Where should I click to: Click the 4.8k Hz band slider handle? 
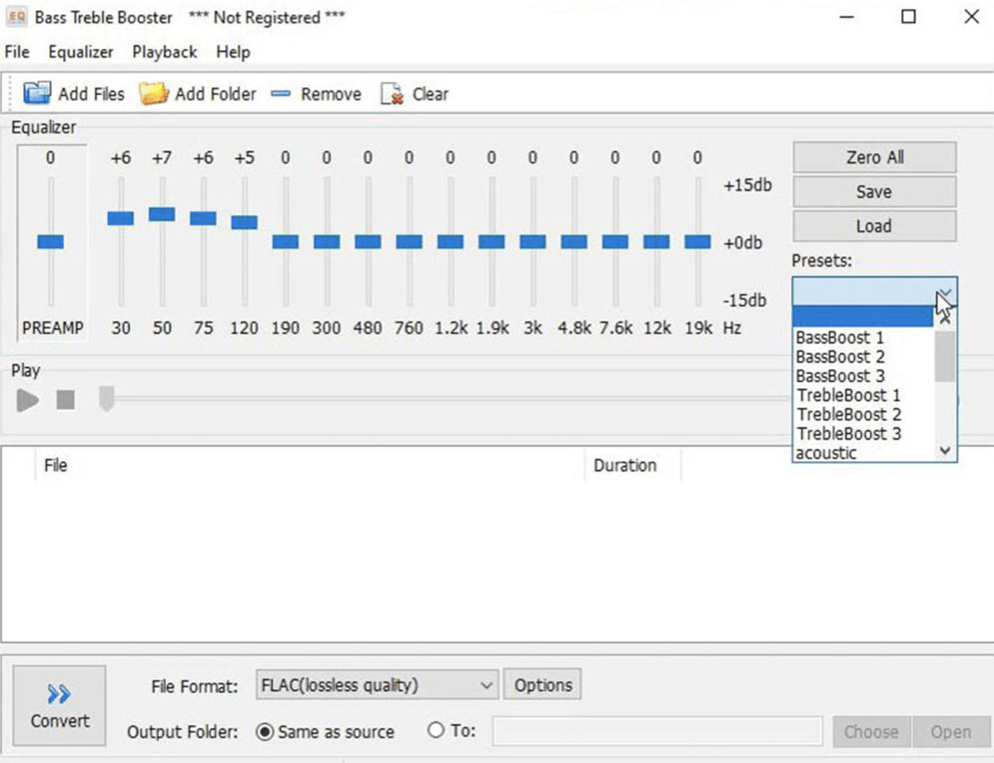point(574,241)
